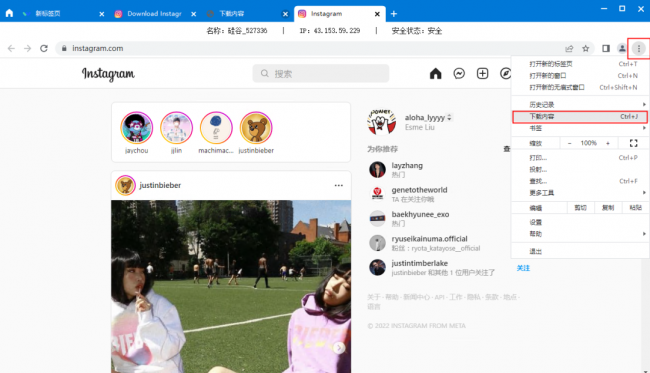Click the share icon in the address bar
This screenshot has width=650, height=373.
pos(569,48)
